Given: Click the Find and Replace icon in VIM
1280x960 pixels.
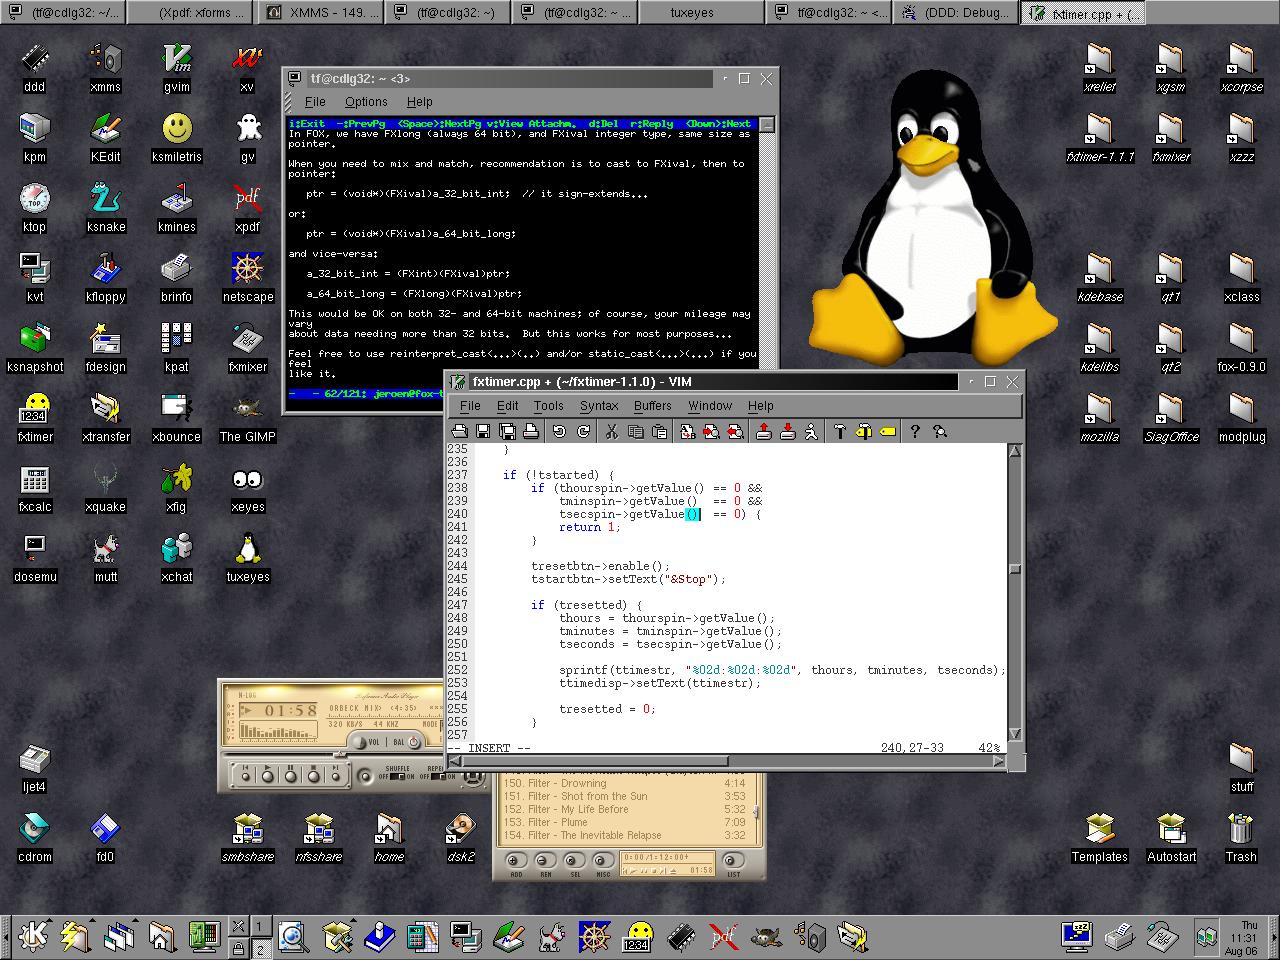Looking at the screenshot, I should click(x=687, y=431).
